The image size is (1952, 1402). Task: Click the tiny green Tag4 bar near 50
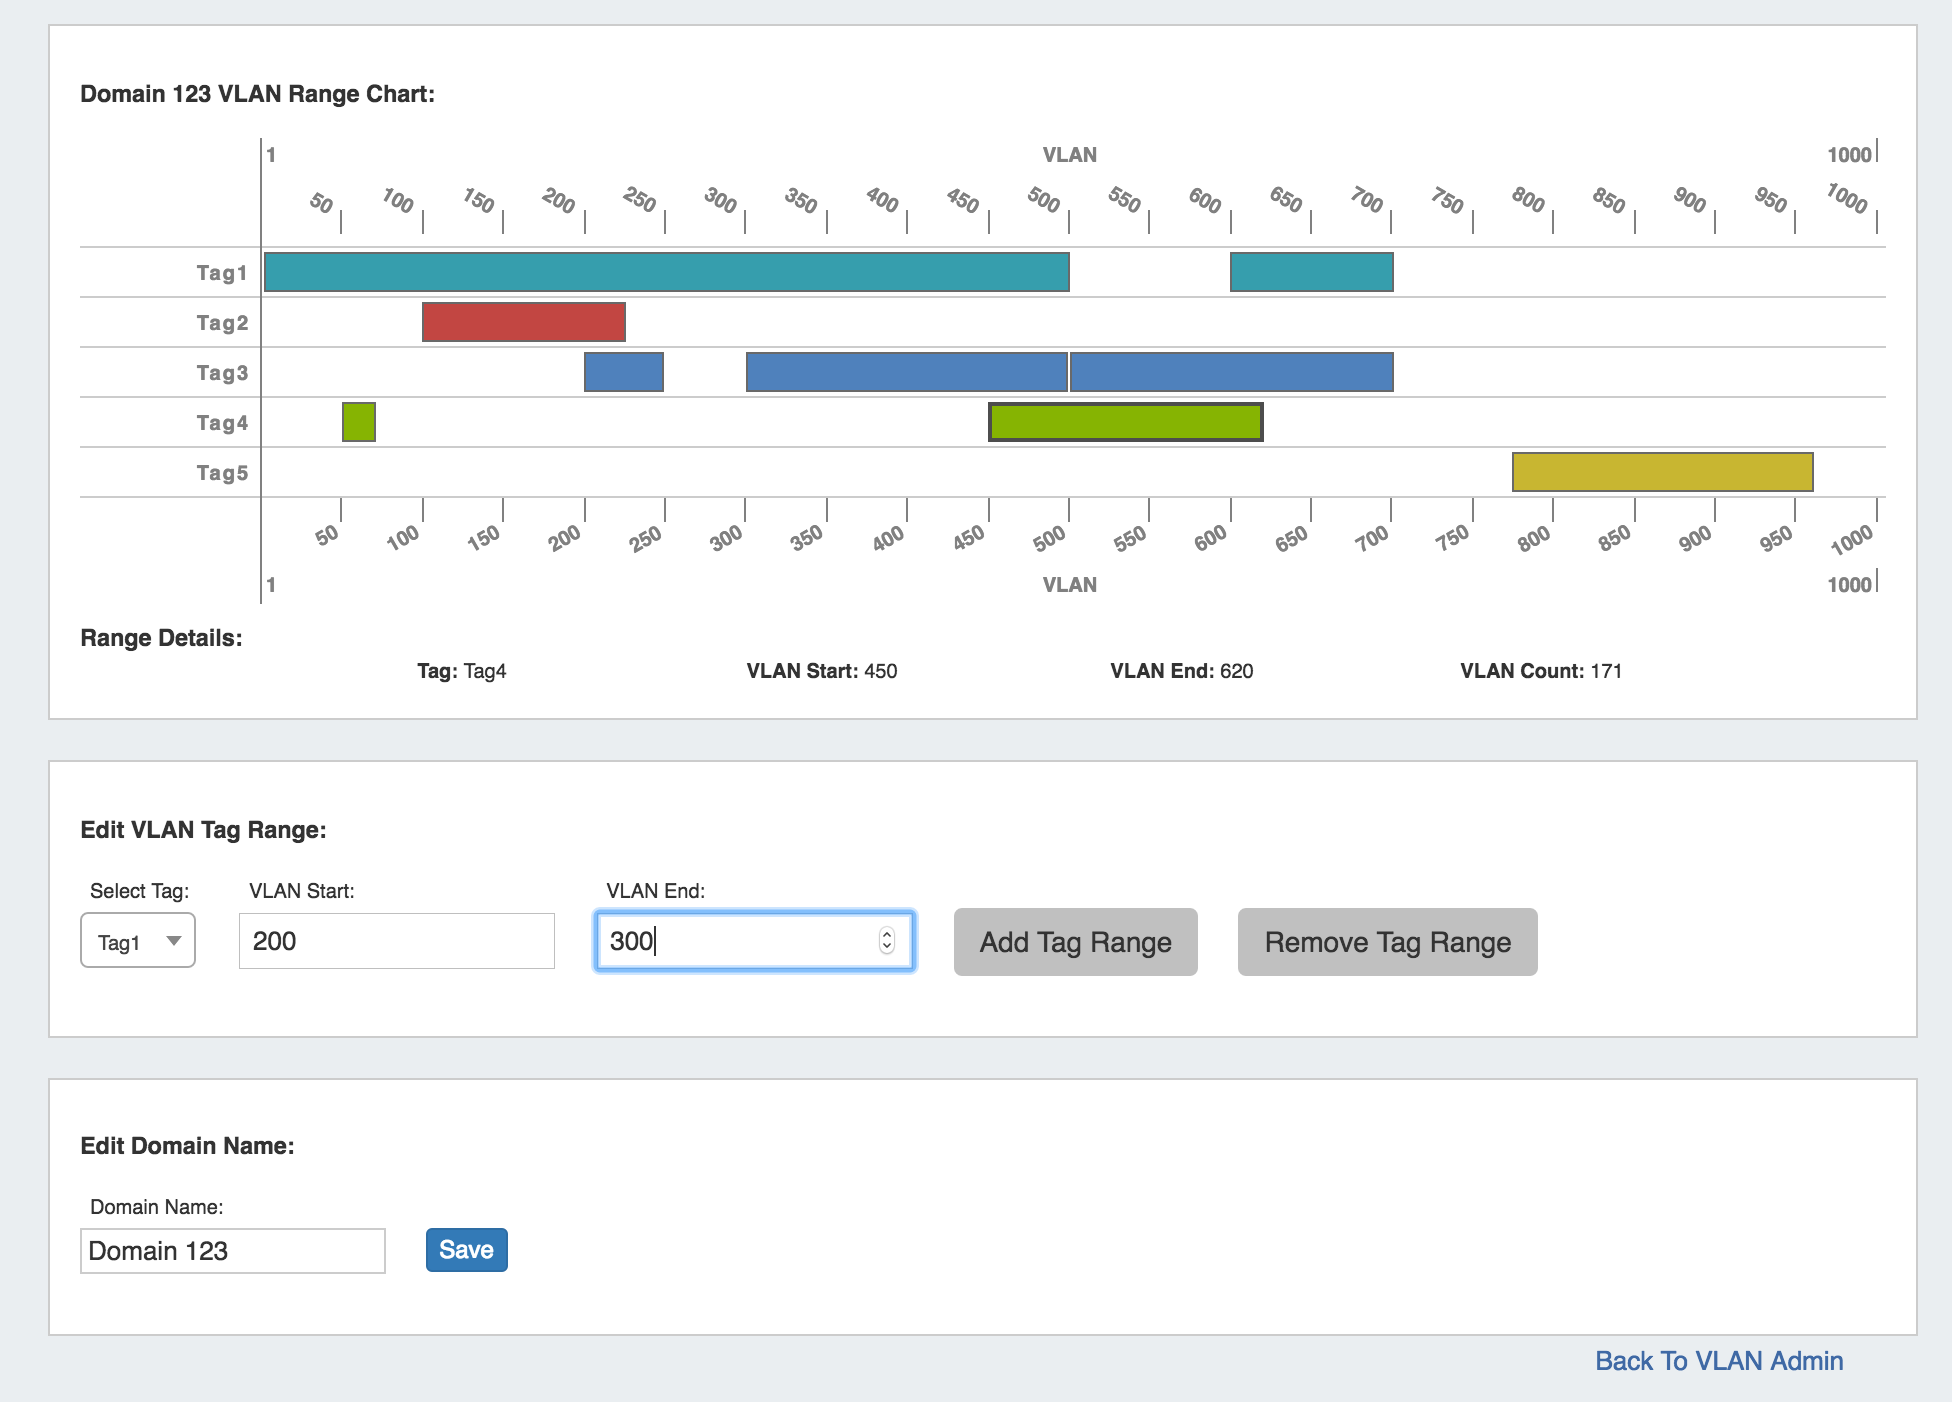359,422
